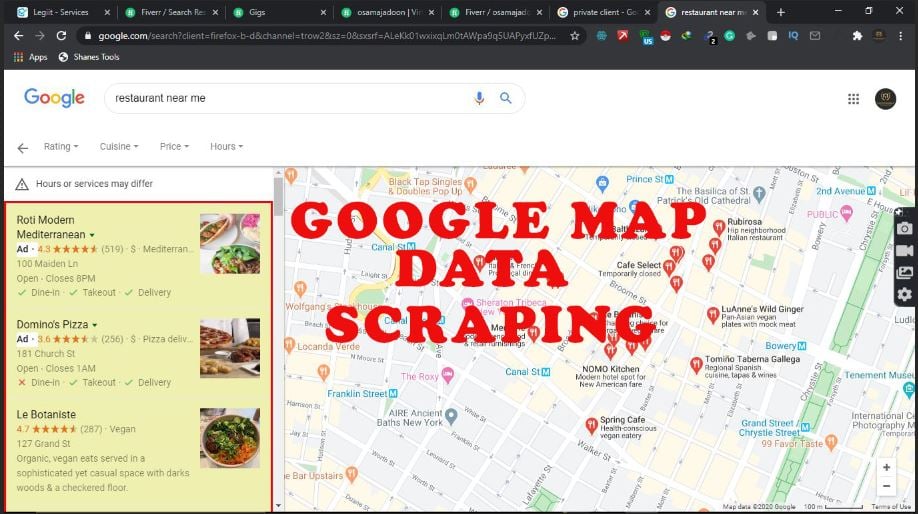The width and height of the screenshot is (918, 514).
Task: Click Tomiño Taberna Gallega map pin
Action: pyautogui.click(x=696, y=365)
